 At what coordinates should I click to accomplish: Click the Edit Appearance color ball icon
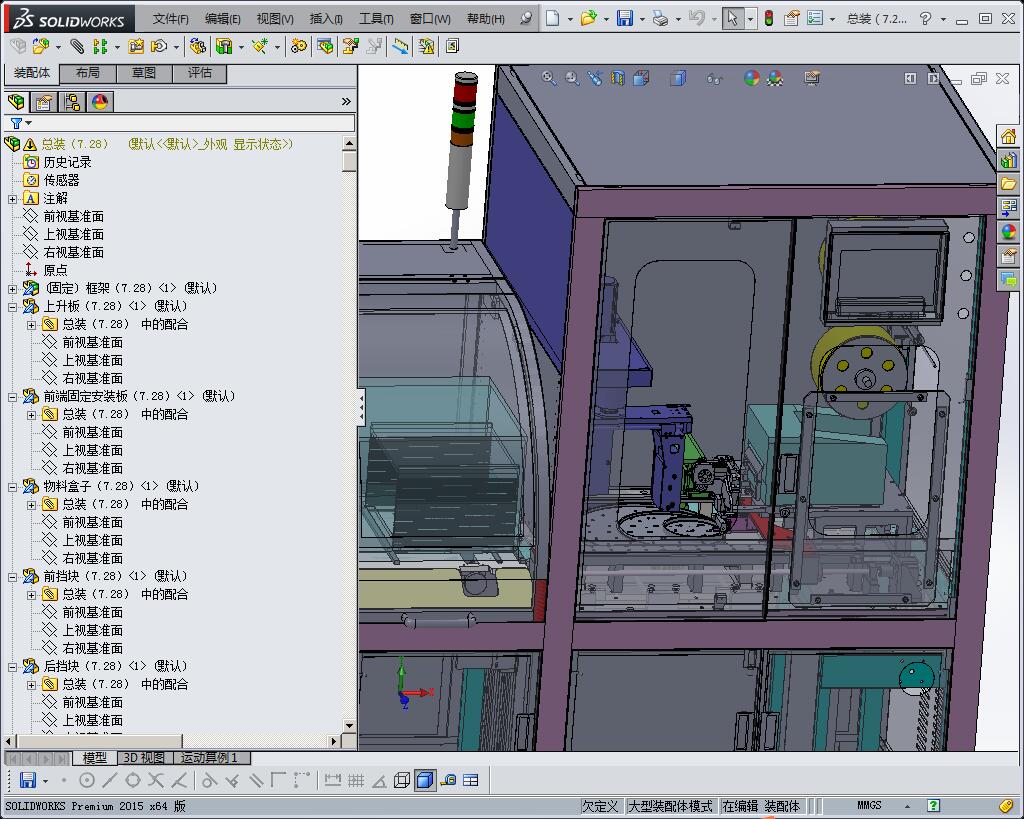[x=752, y=78]
